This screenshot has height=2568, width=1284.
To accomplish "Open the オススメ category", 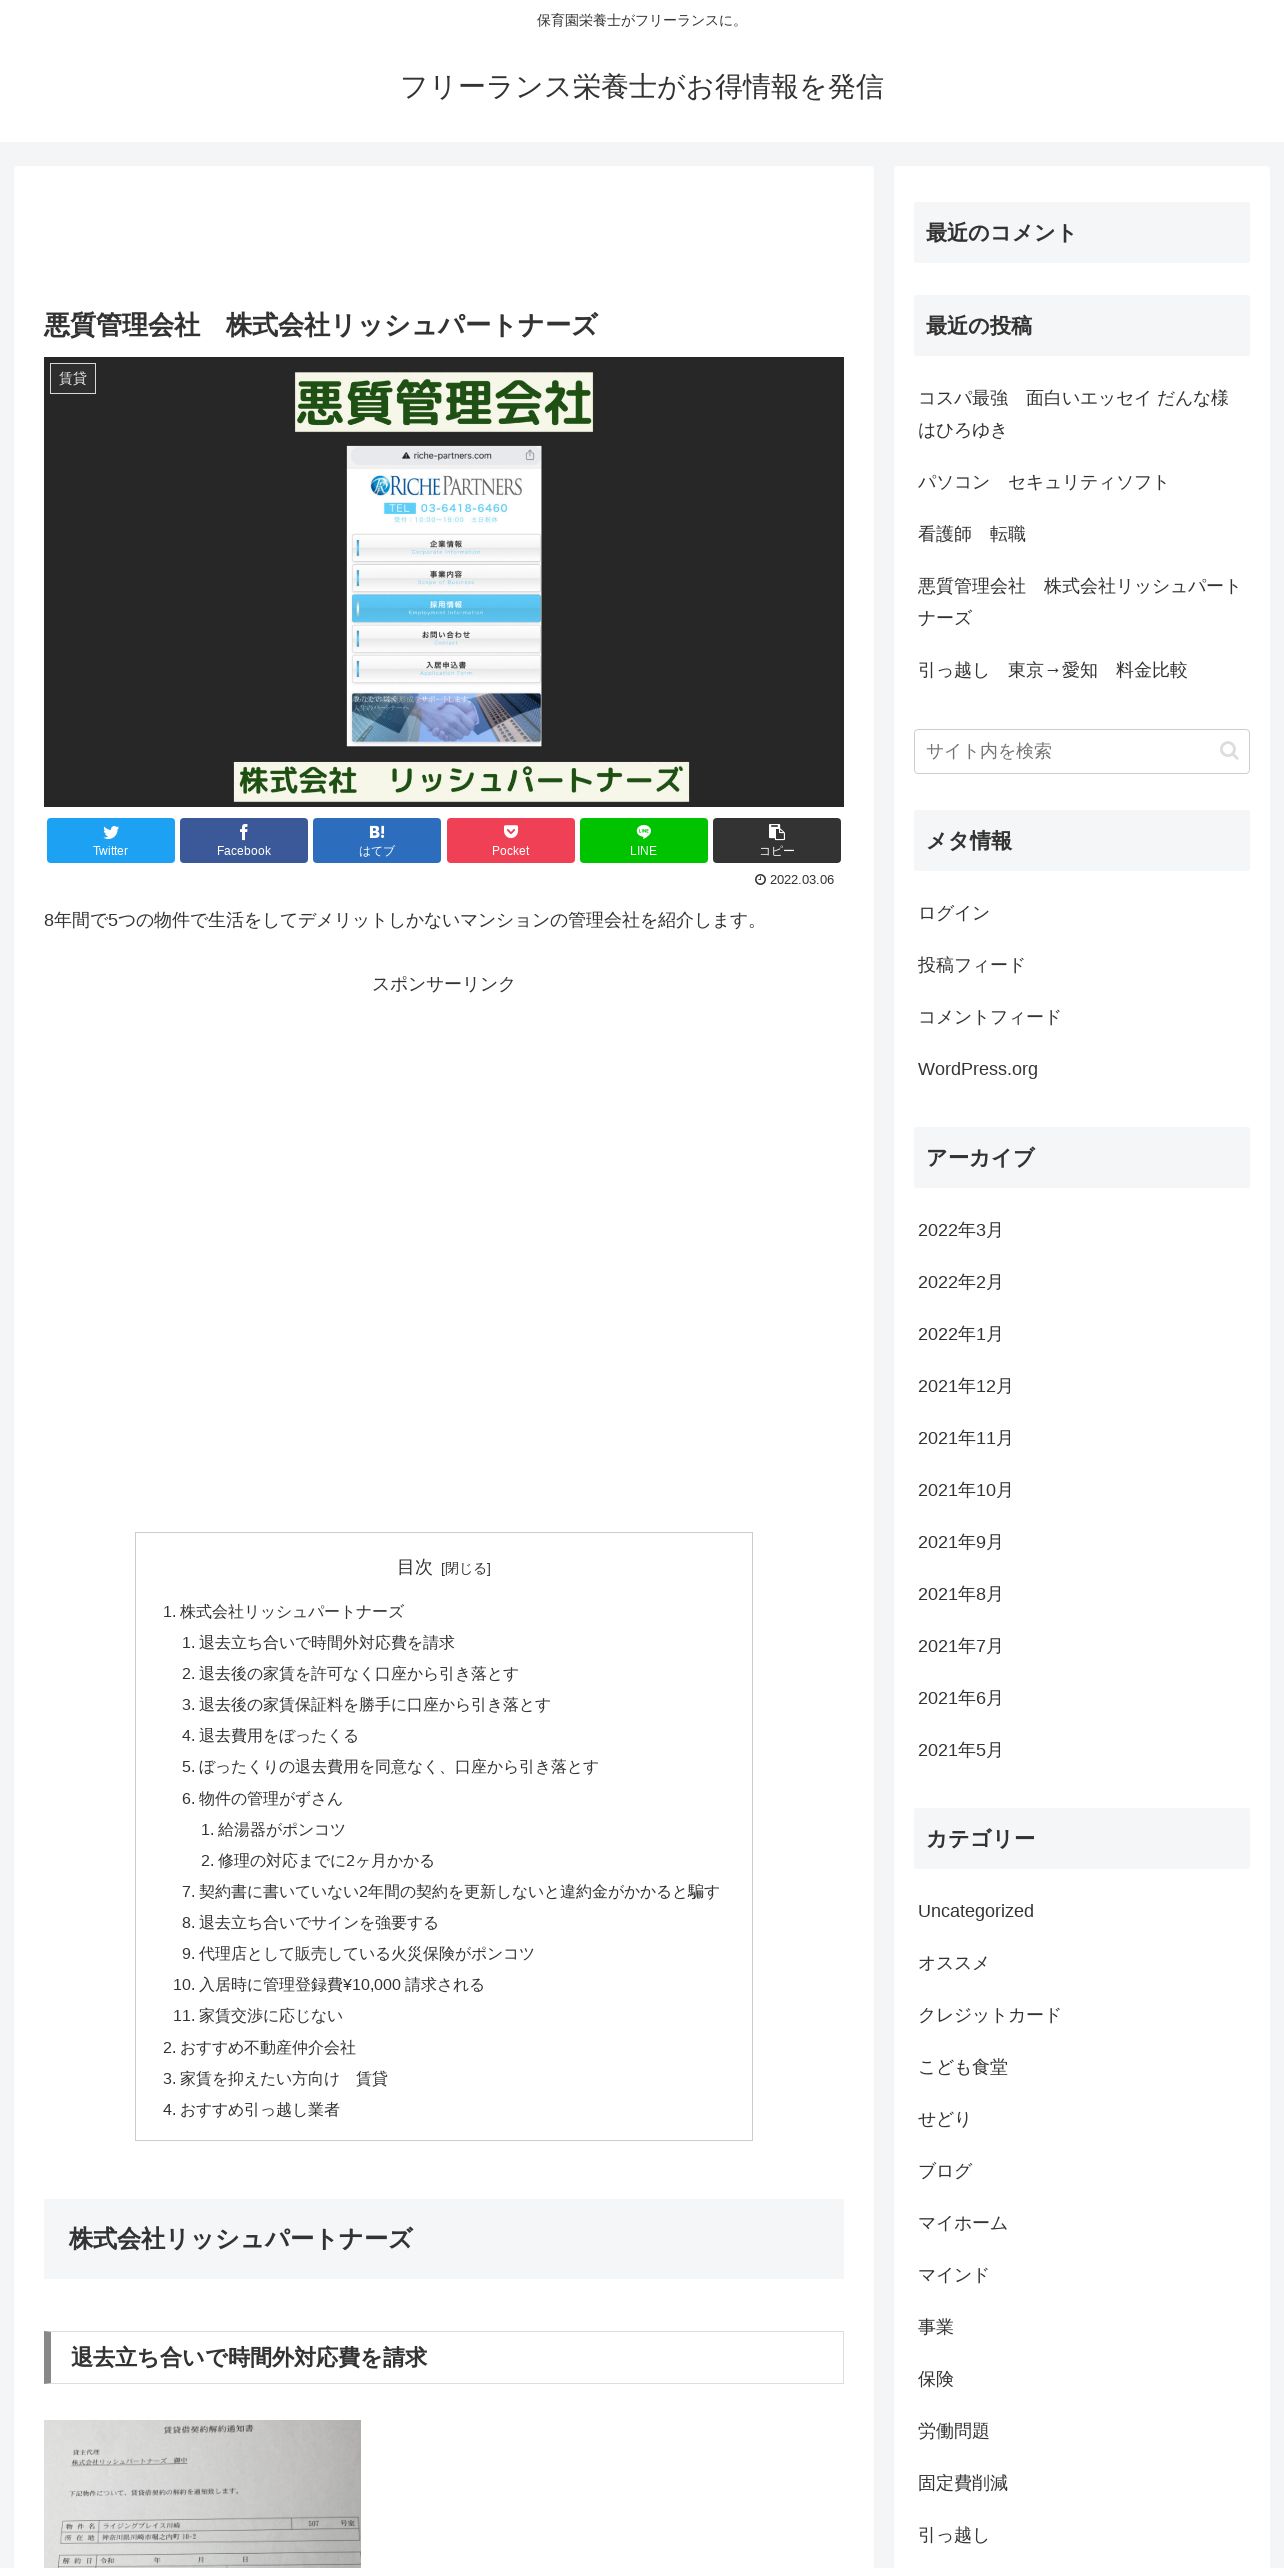I will [954, 1963].
